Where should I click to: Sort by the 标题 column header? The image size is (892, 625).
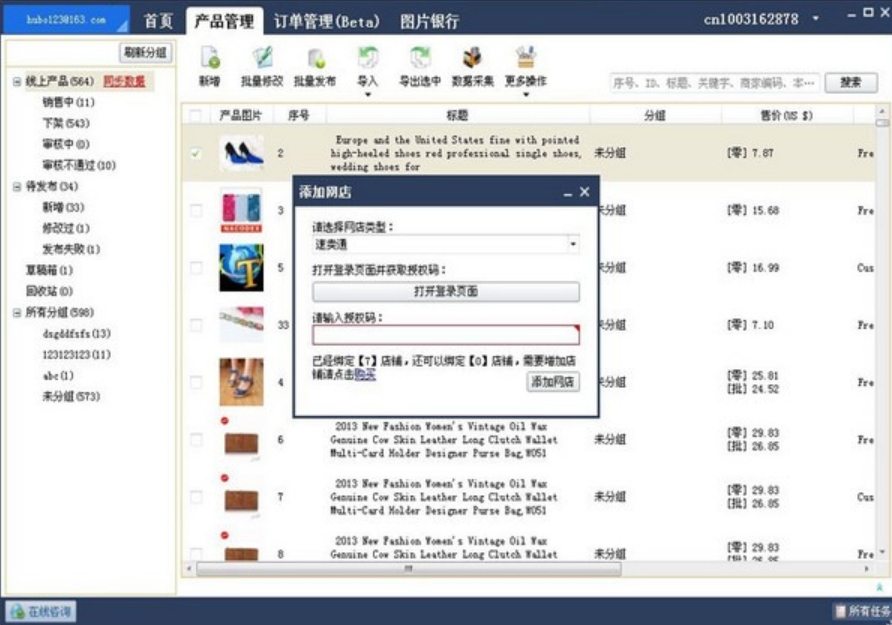click(x=457, y=115)
